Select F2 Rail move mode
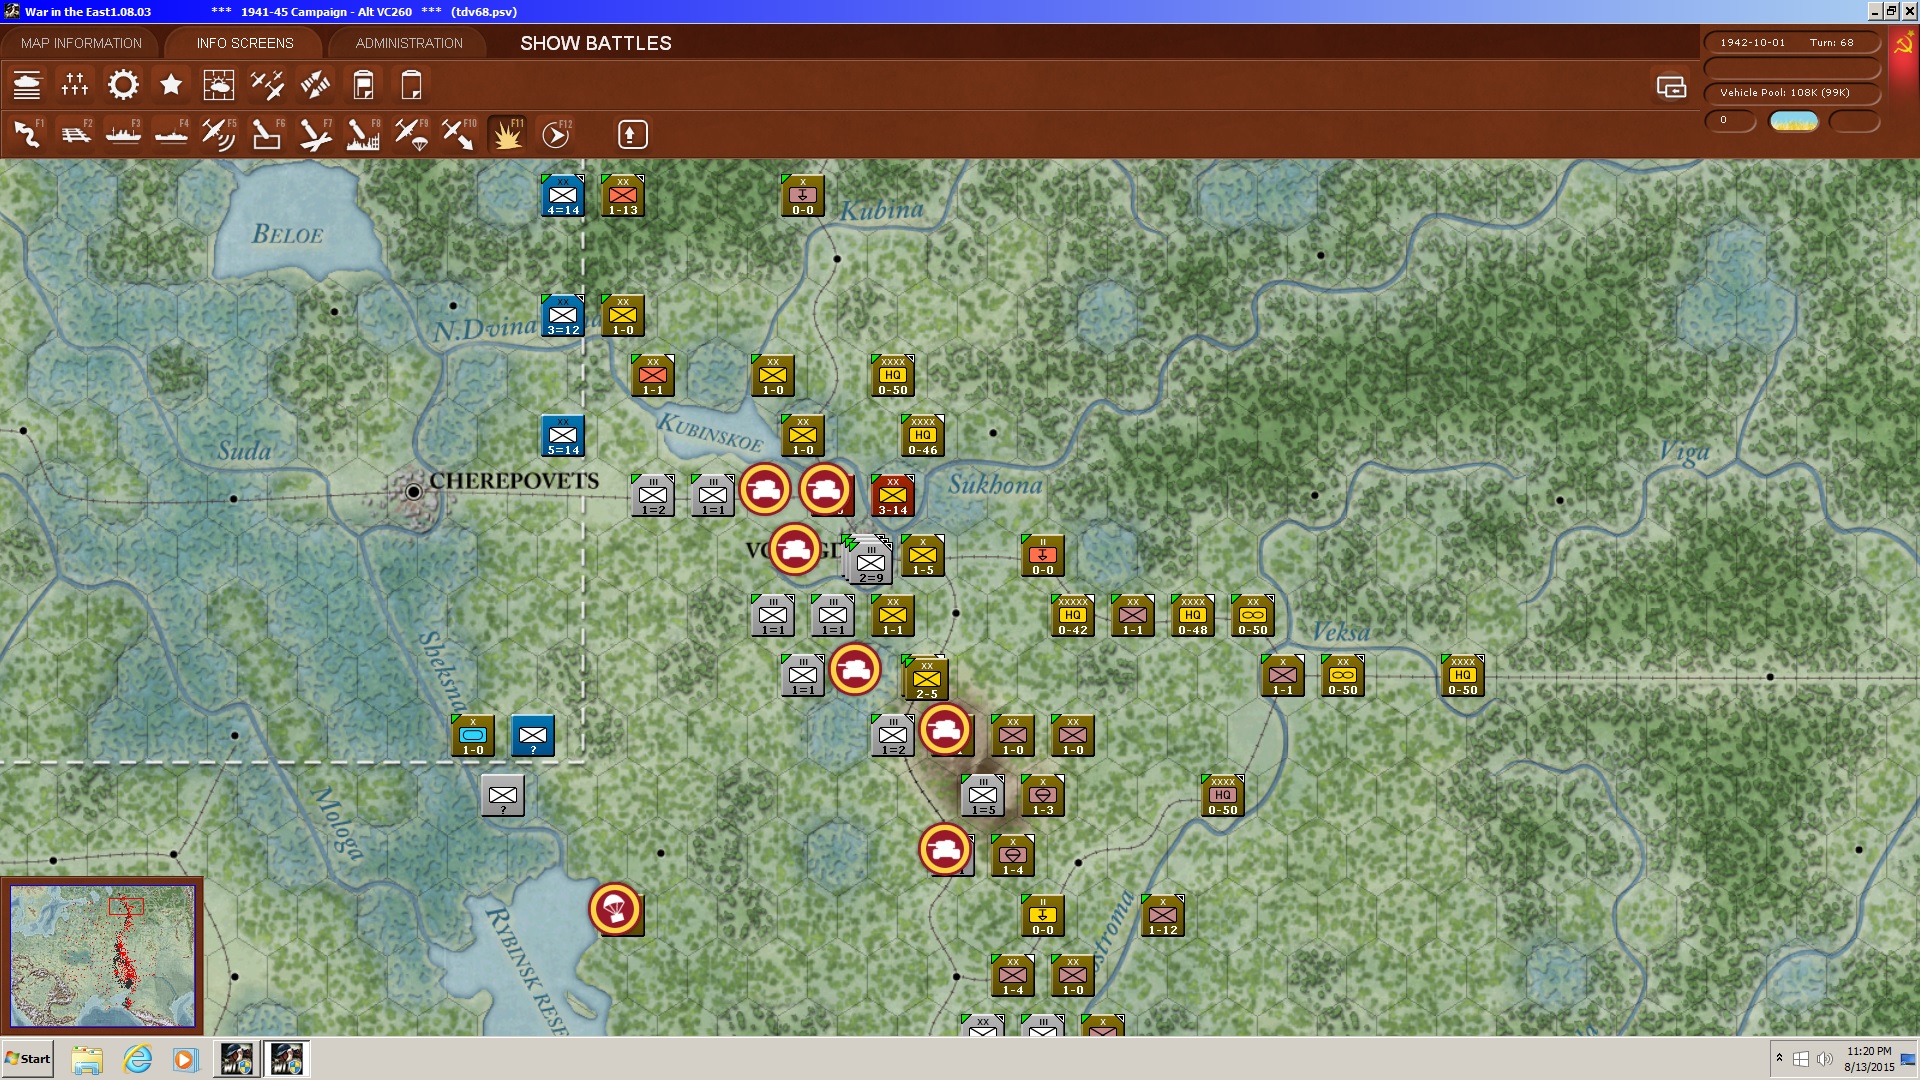The height and width of the screenshot is (1080, 1920). click(x=75, y=134)
